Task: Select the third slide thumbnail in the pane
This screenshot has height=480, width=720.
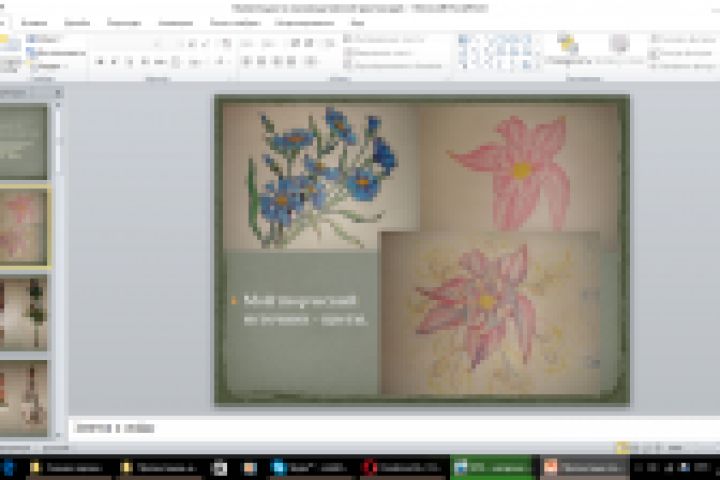Action: [x=23, y=312]
